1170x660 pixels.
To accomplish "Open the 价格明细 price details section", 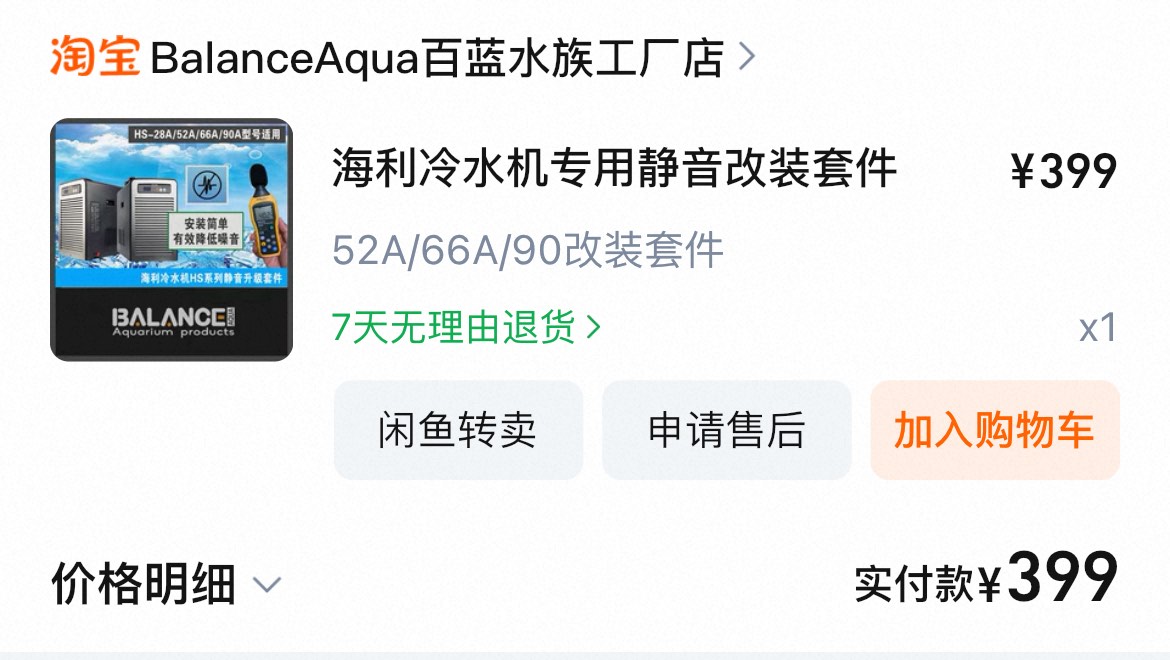I will 144,584.
